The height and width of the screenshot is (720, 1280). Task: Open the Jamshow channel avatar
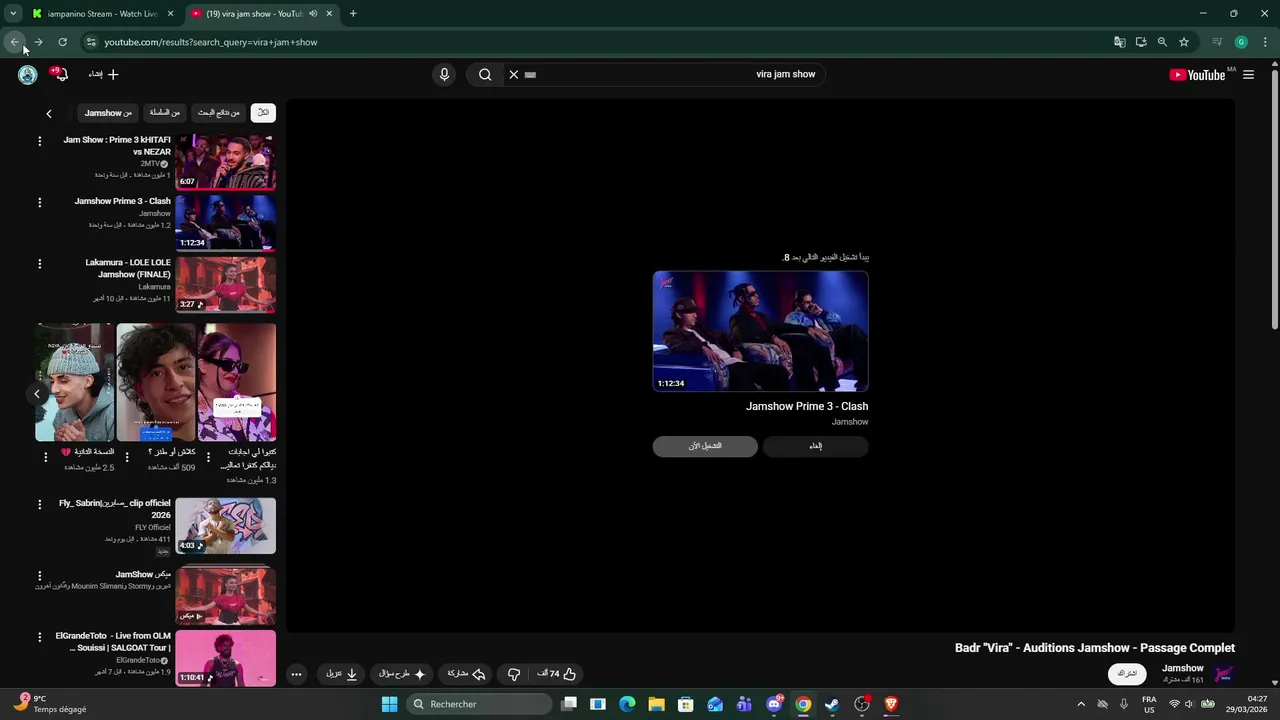(x=1223, y=674)
